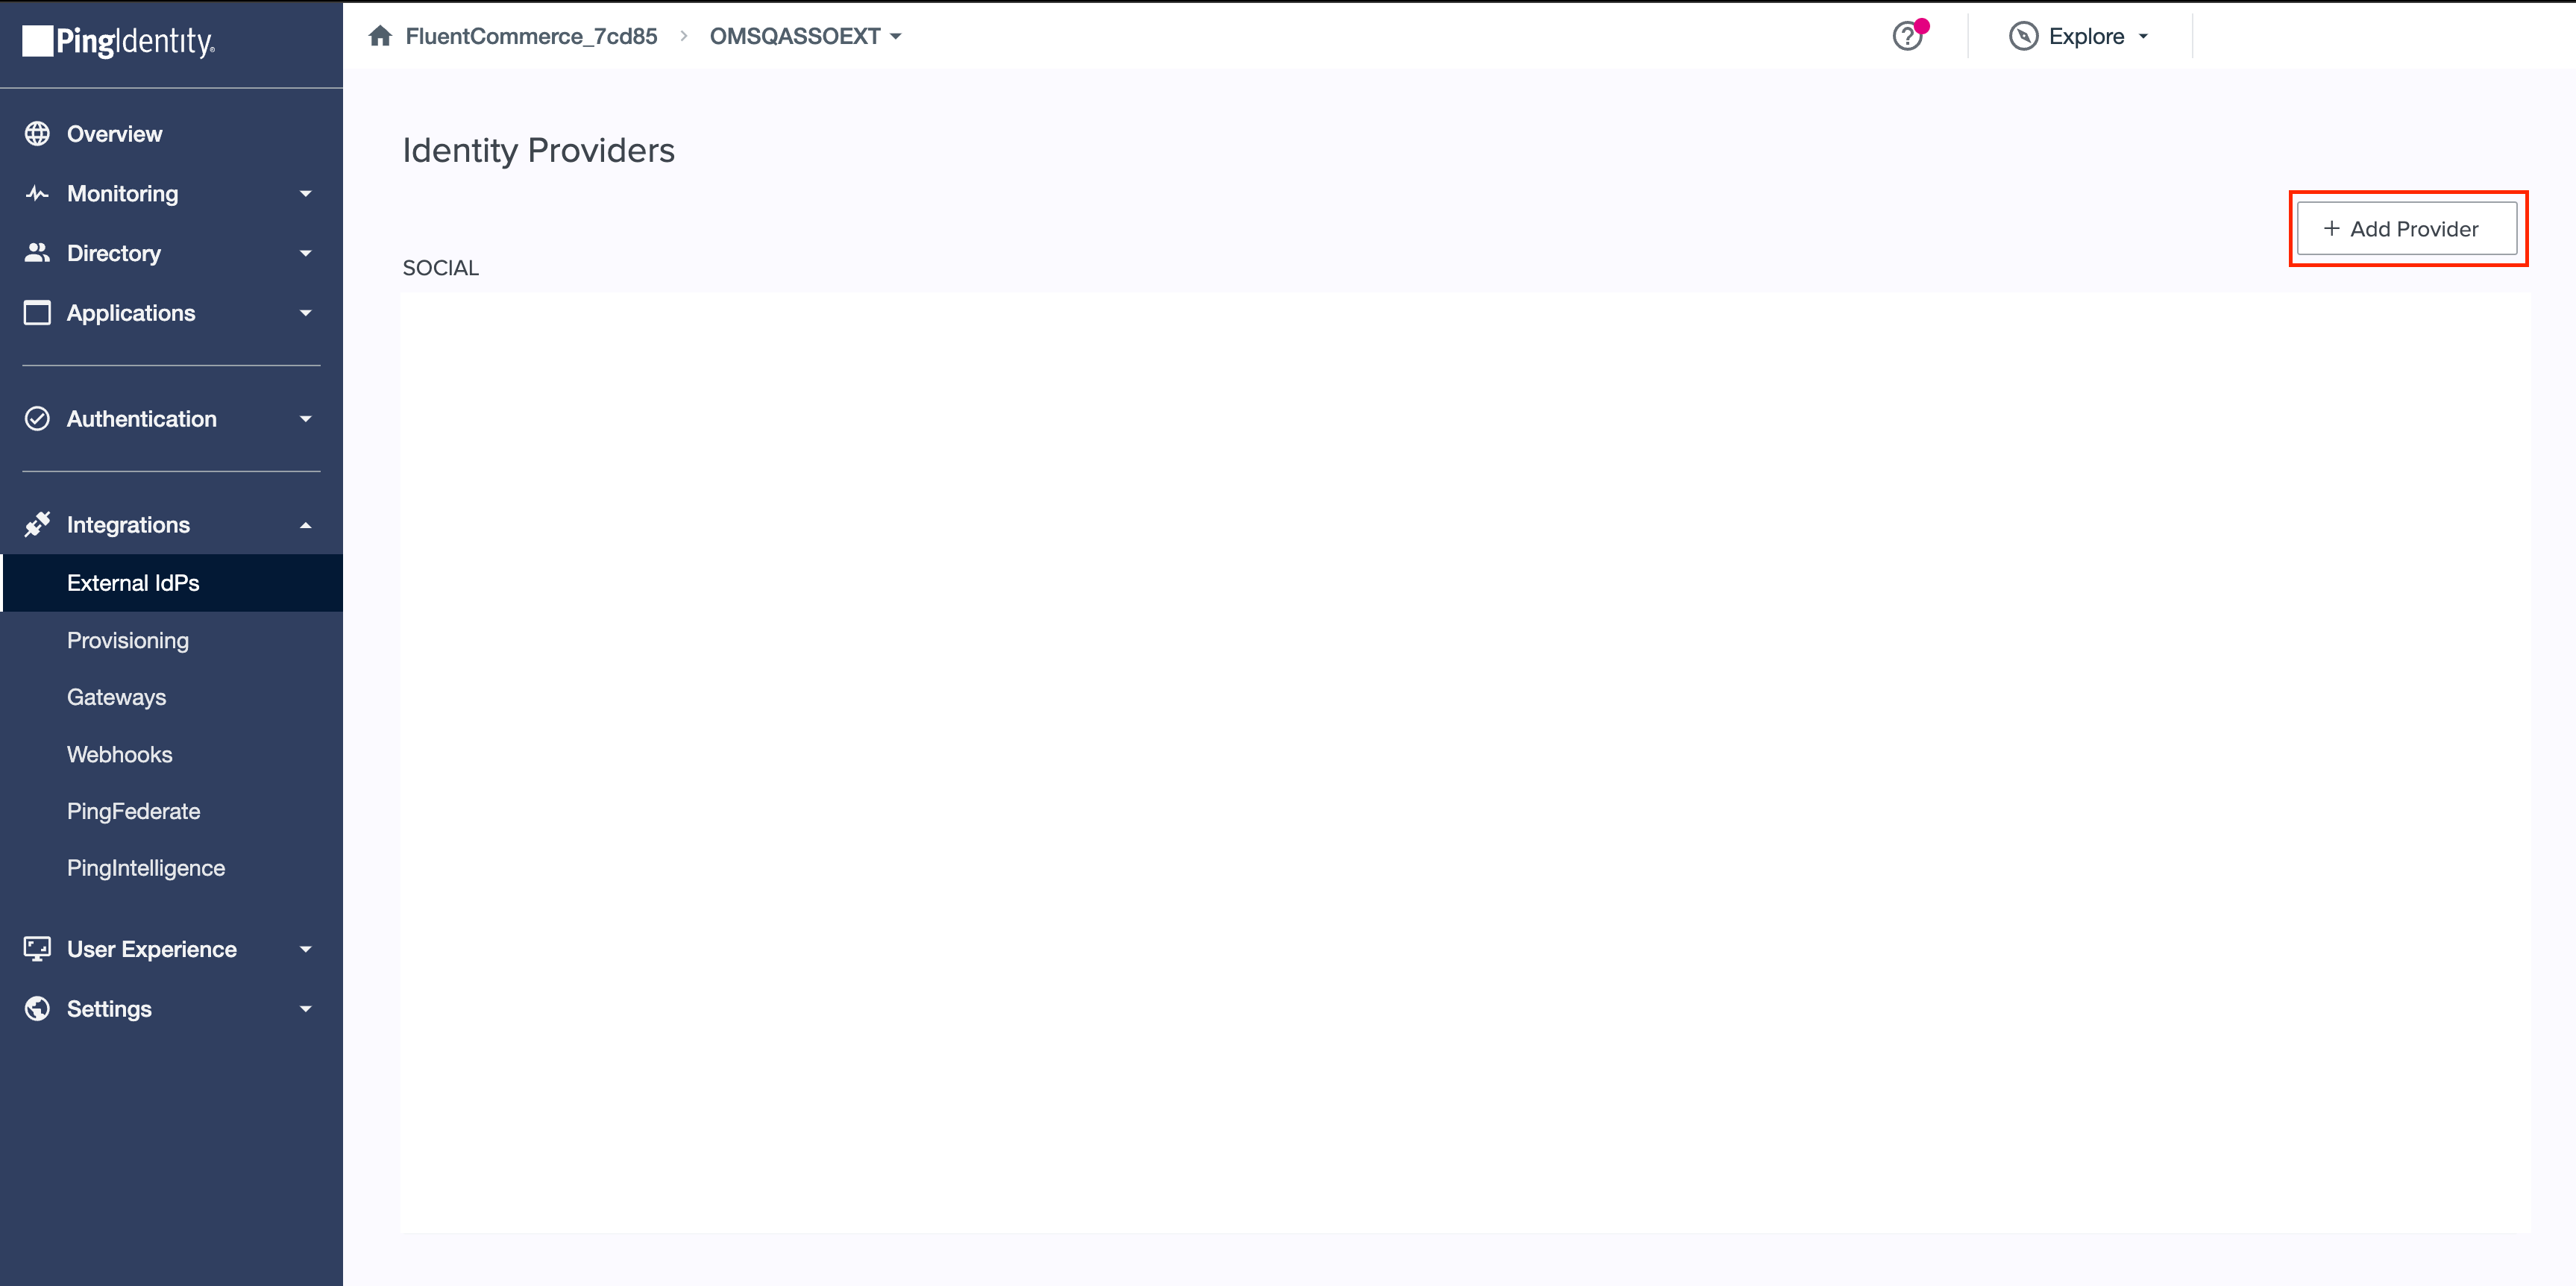This screenshot has width=2576, height=1286.
Task: Select the Overview globe icon
Action: (x=37, y=133)
